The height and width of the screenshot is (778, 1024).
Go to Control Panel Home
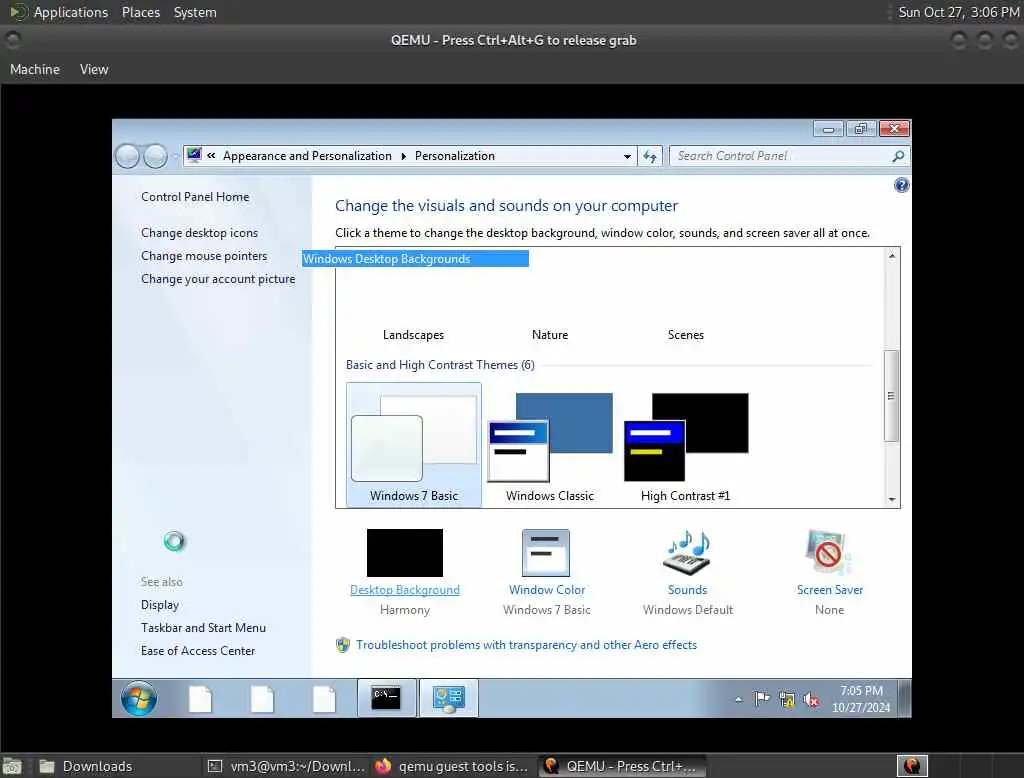[195, 197]
